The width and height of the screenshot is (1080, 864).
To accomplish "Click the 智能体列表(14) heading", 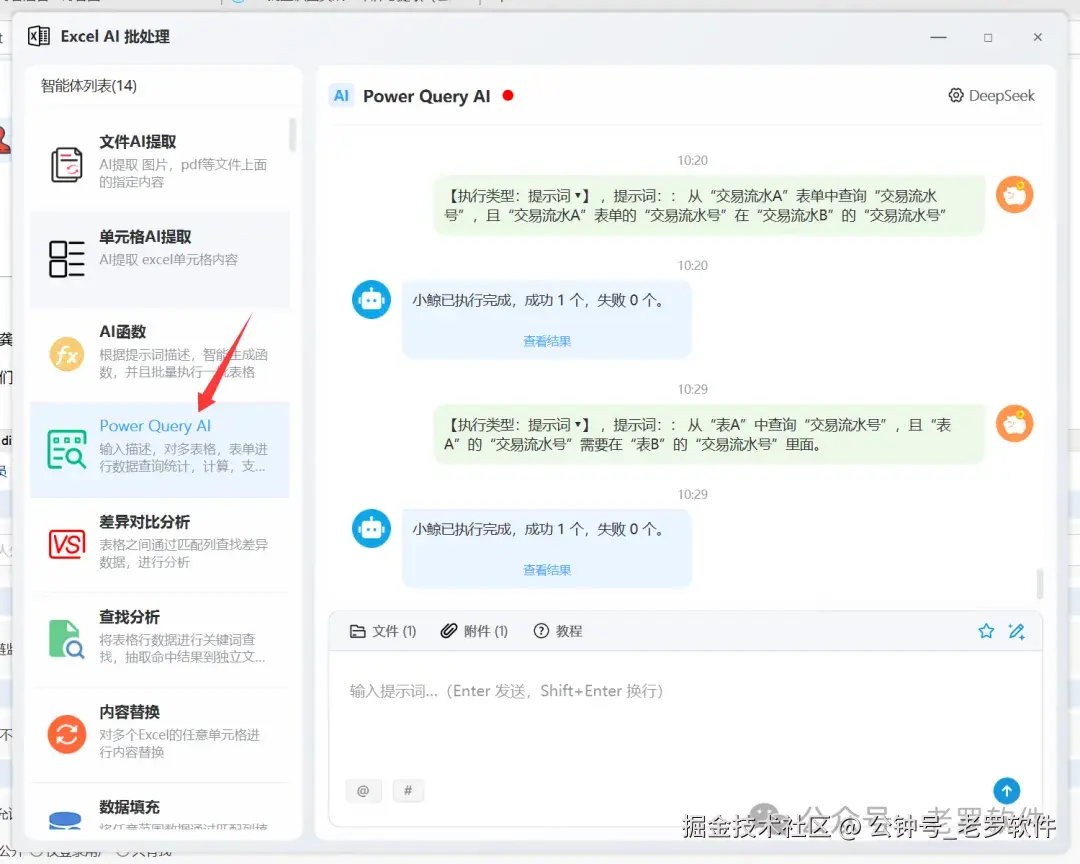I will (x=89, y=85).
